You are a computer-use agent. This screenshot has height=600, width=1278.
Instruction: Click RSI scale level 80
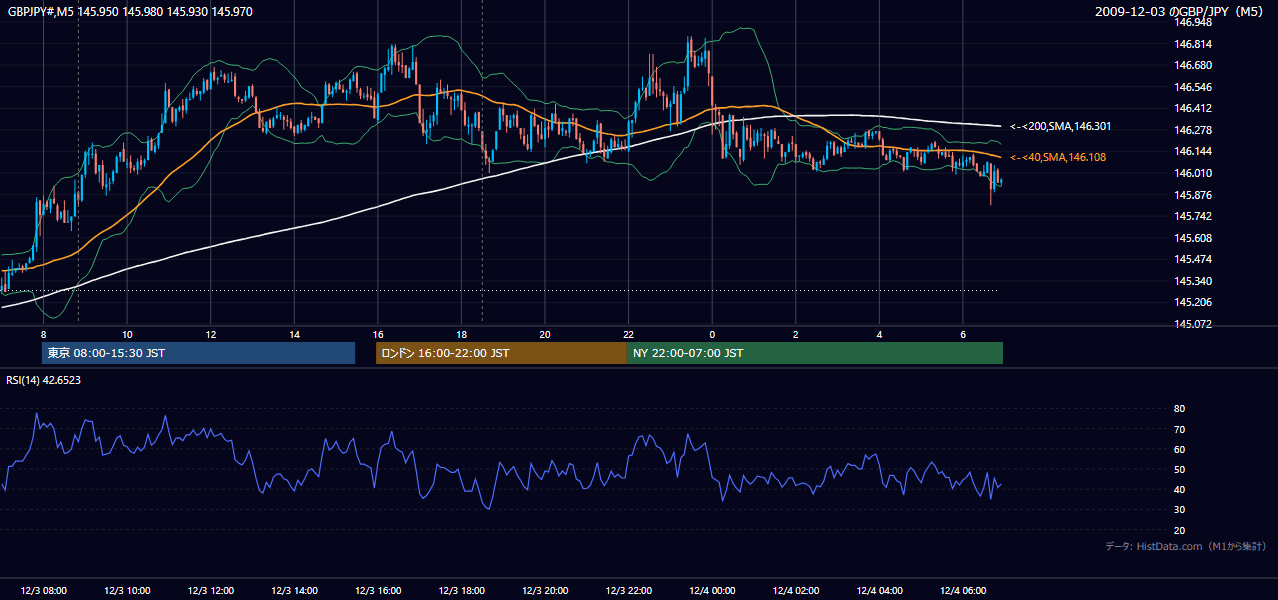click(1179, 409)
